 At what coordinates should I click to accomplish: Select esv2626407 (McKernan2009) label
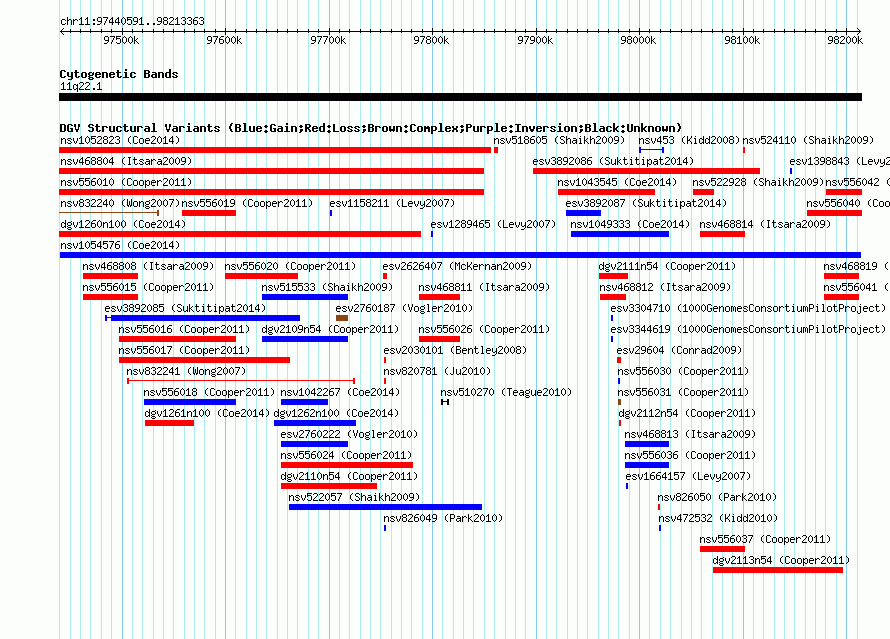click(457, 266)
